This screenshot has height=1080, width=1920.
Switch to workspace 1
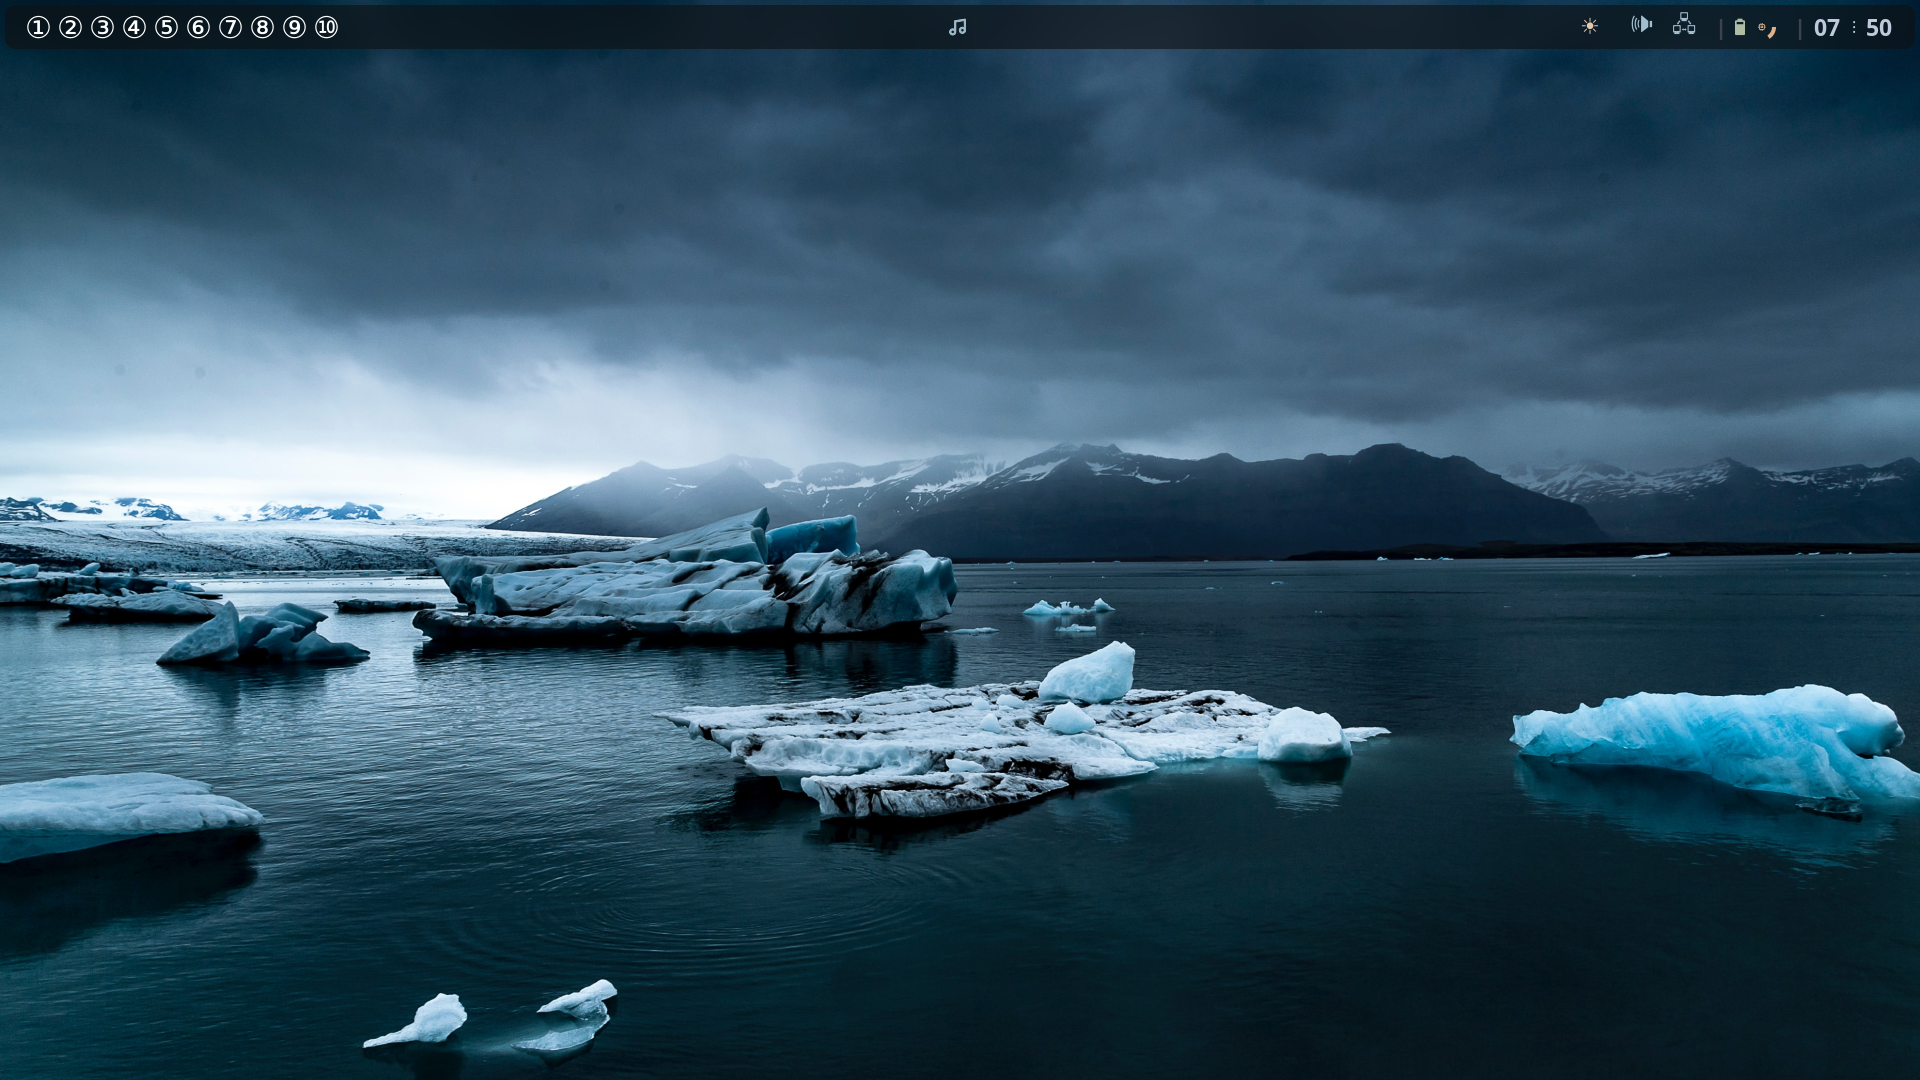click(38, 27)
